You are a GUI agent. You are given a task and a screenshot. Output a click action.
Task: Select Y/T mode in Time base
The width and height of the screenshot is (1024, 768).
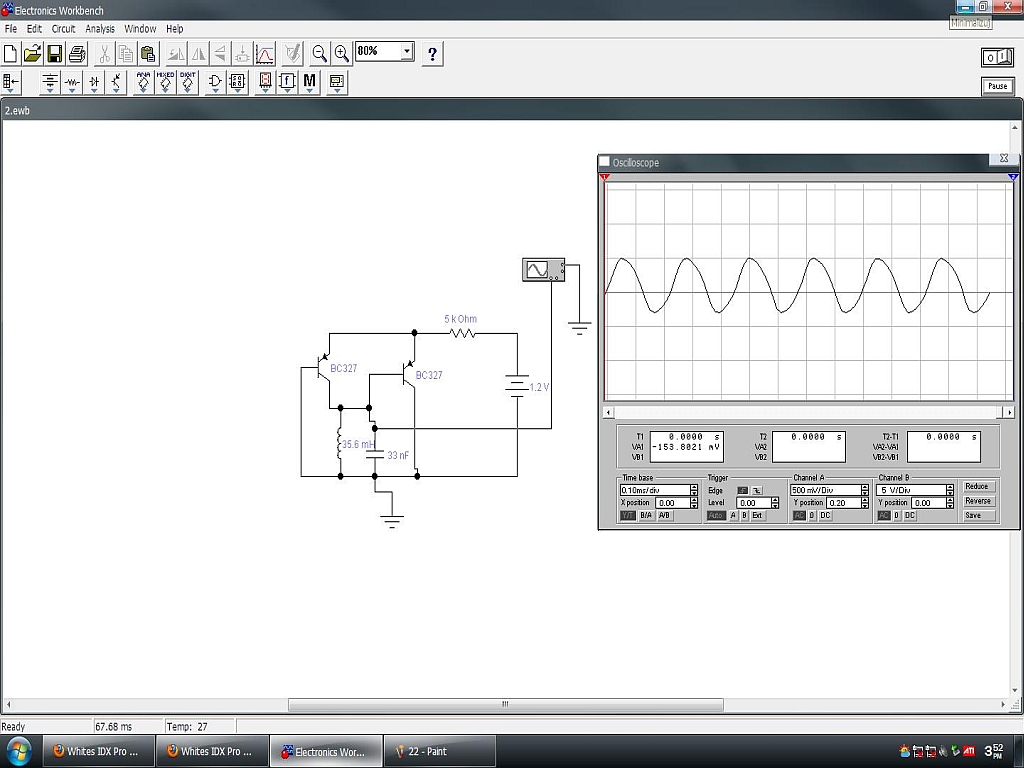point(628,516)
